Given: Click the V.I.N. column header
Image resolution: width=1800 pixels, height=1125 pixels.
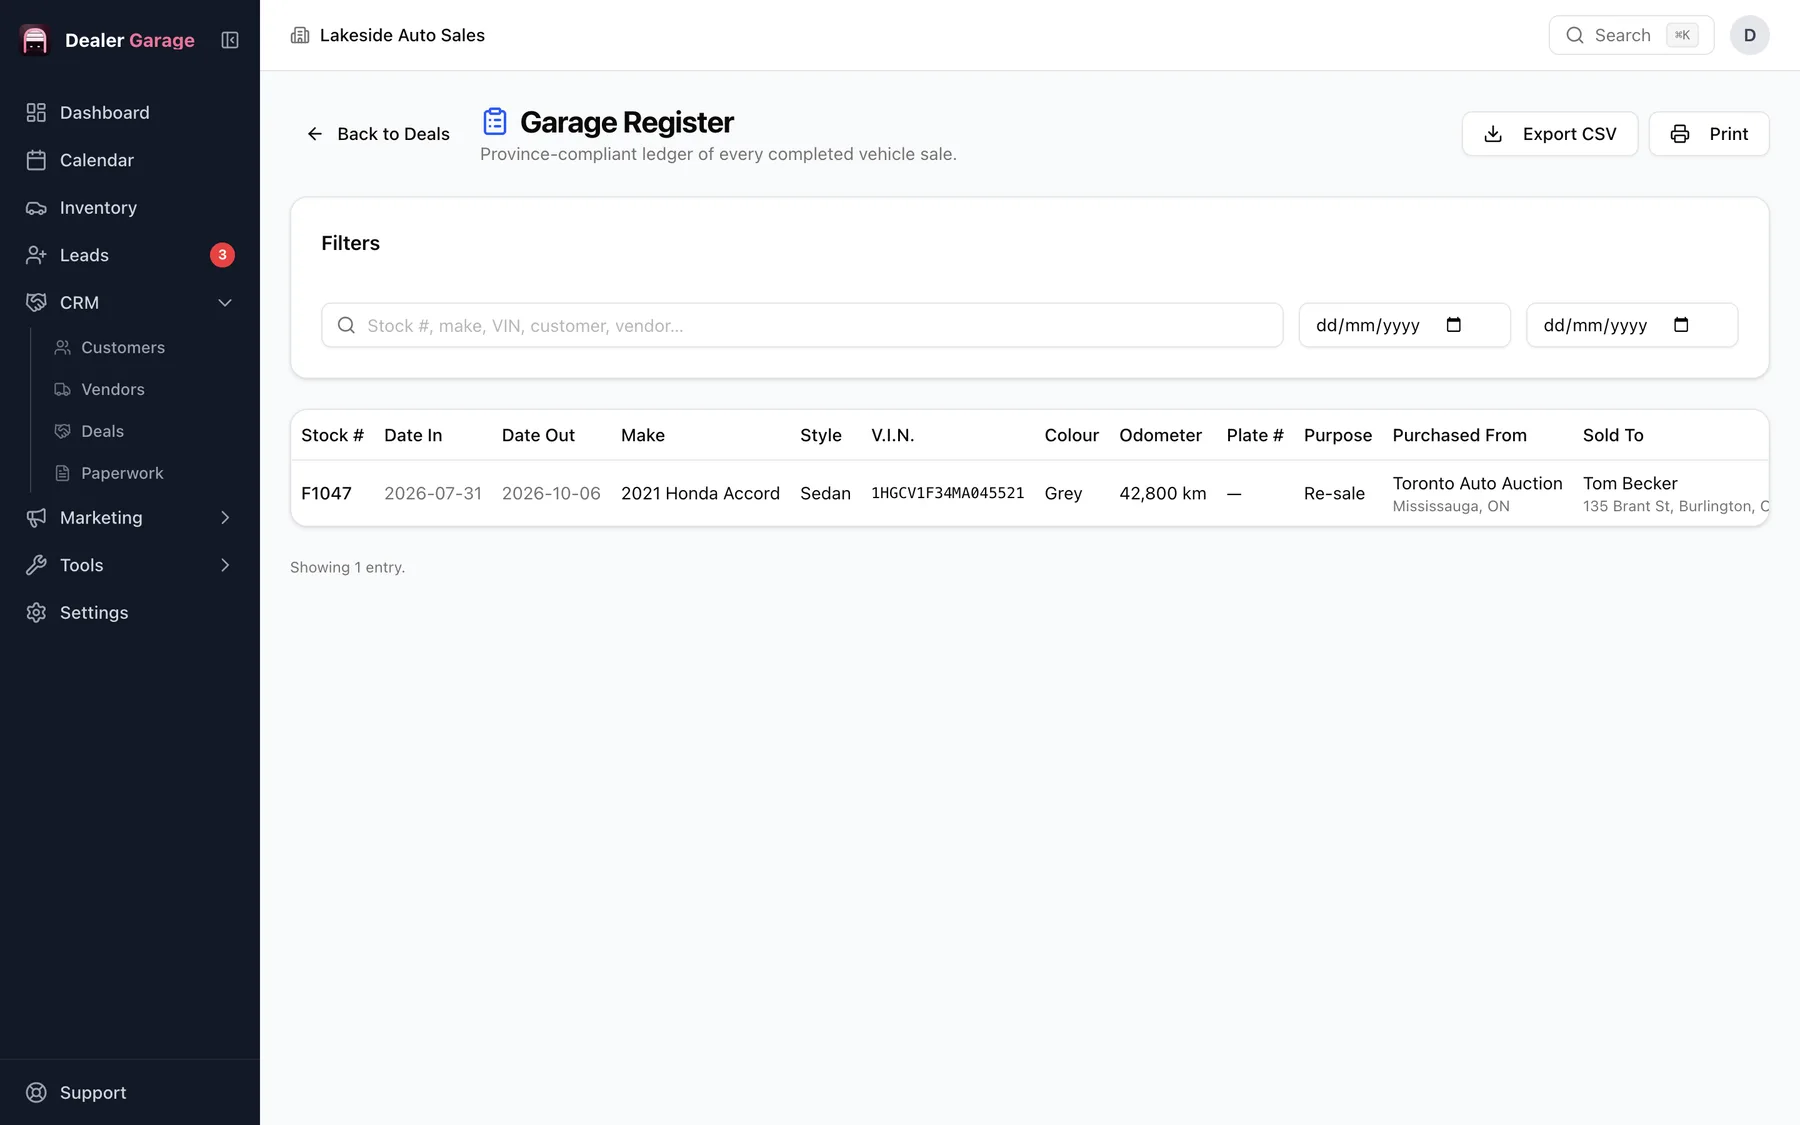Looking at the screenshot, I should tap(892, 435).
